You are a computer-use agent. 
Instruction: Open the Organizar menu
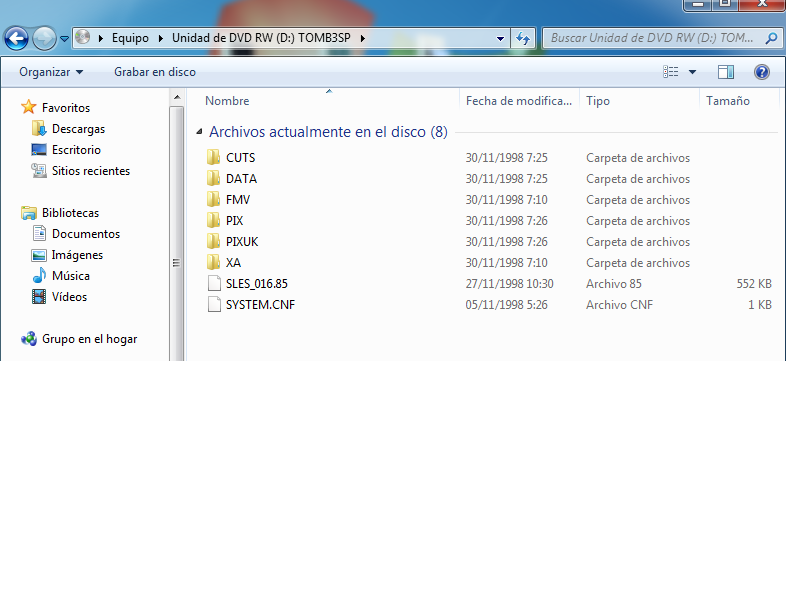[x=51, y=72]
